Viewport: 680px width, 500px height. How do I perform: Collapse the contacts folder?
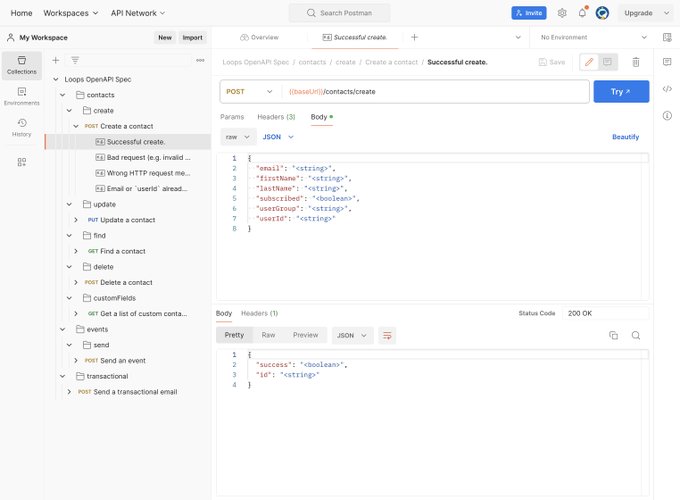(x=63, y=95)
